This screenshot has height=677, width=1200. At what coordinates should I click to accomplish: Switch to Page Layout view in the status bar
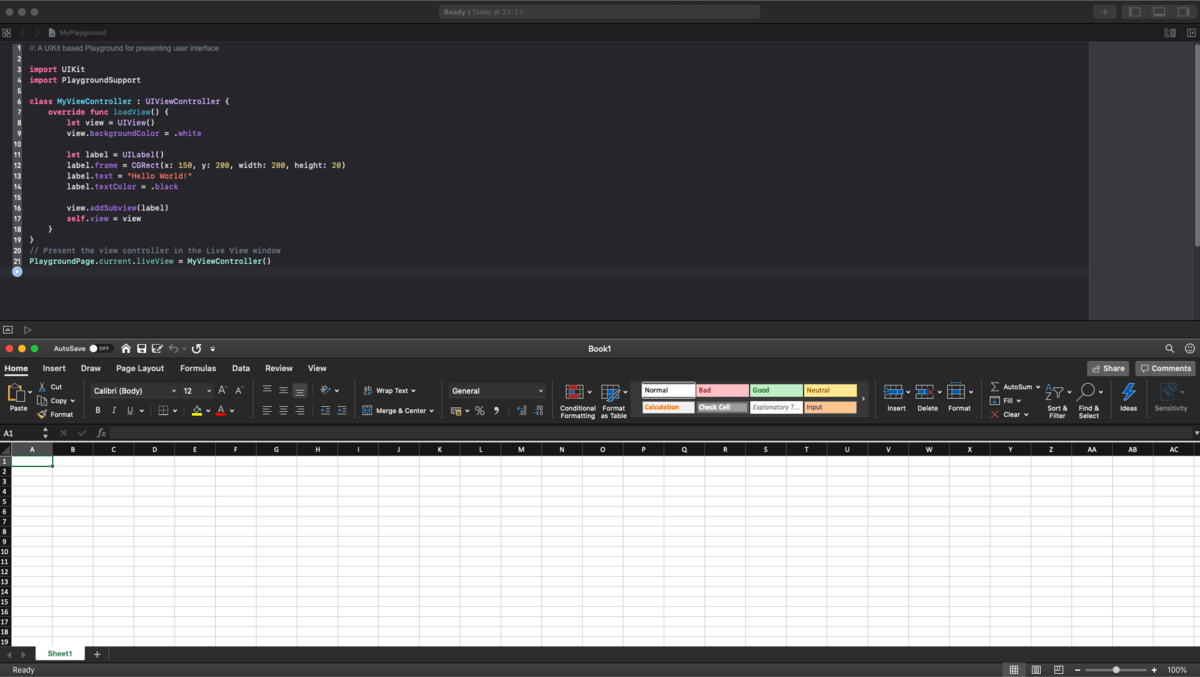click(x=1036, y=670)
